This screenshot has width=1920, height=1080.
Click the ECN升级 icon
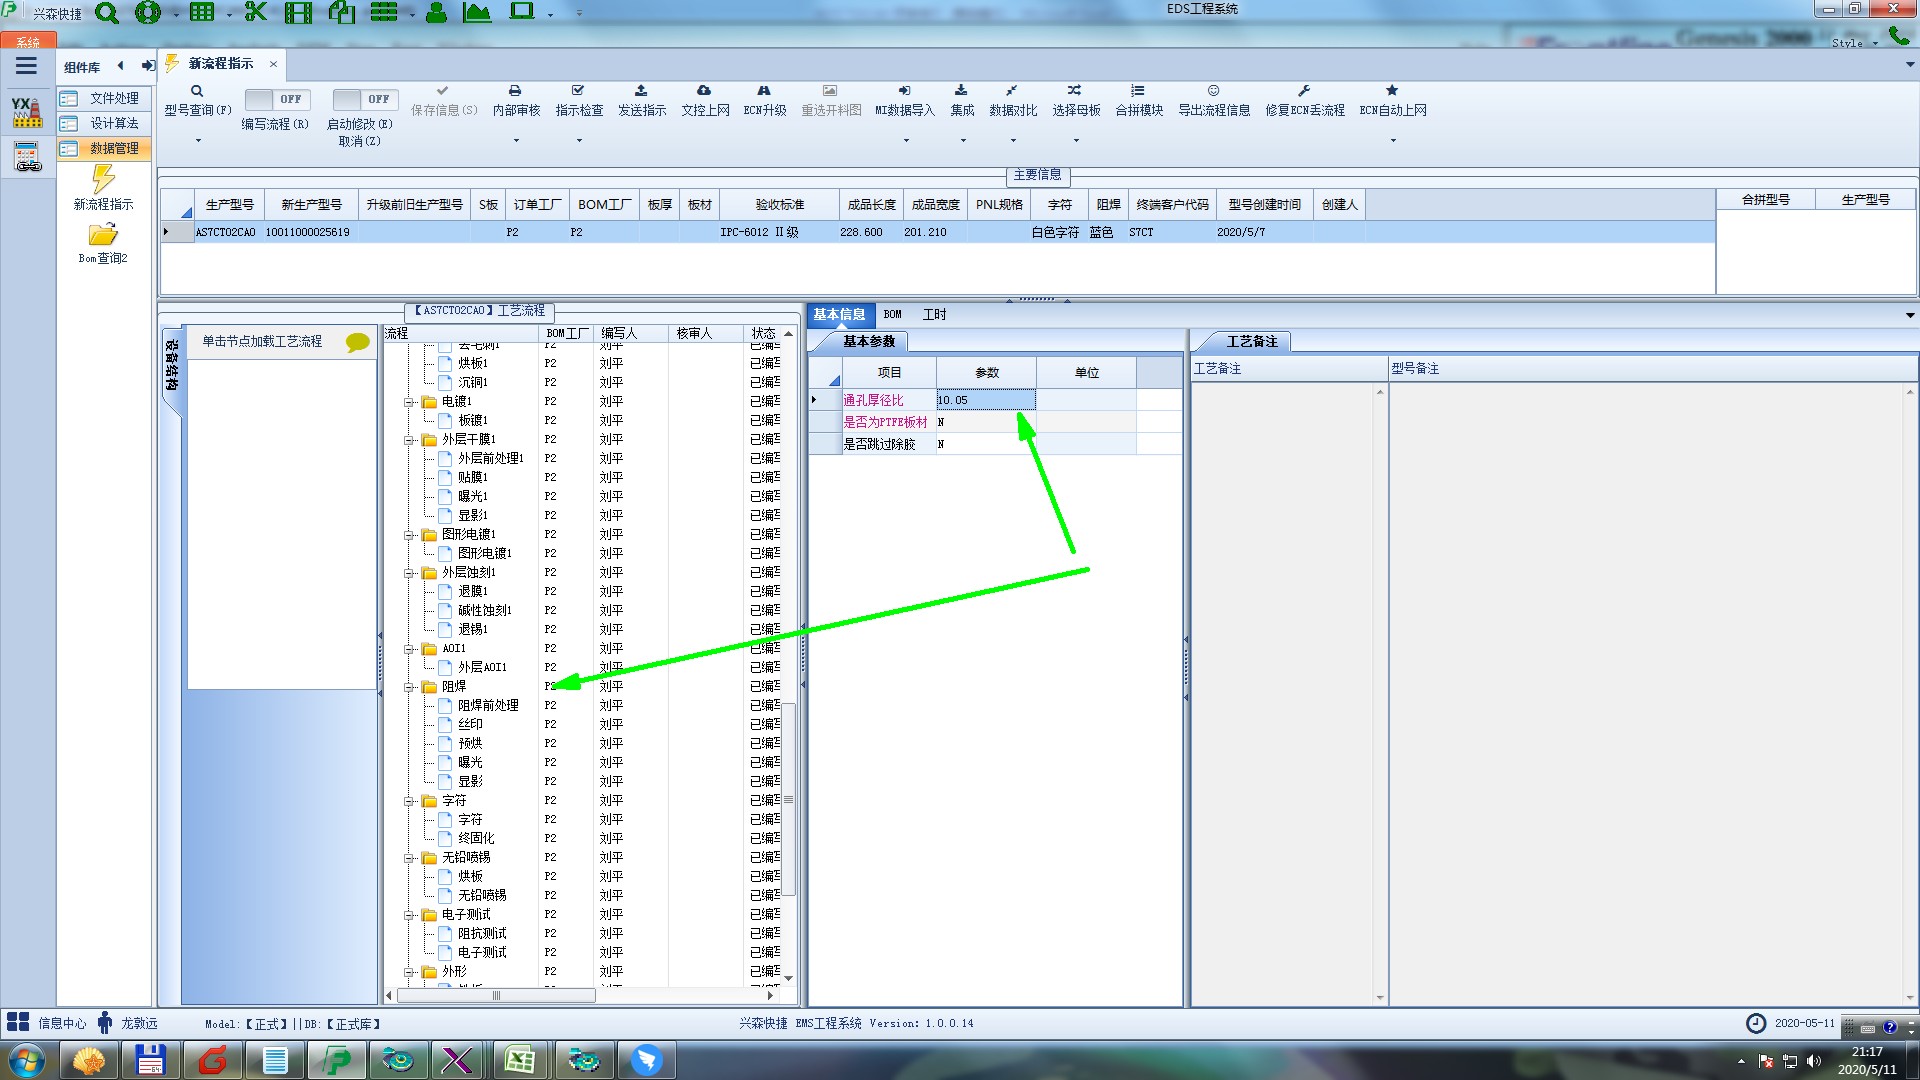click(764, 91)
